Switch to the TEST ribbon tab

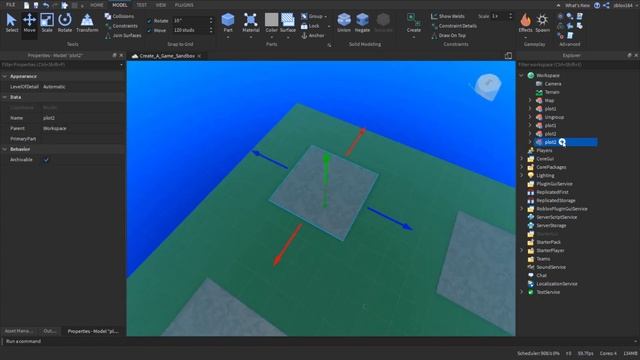[x=141, y=5]
